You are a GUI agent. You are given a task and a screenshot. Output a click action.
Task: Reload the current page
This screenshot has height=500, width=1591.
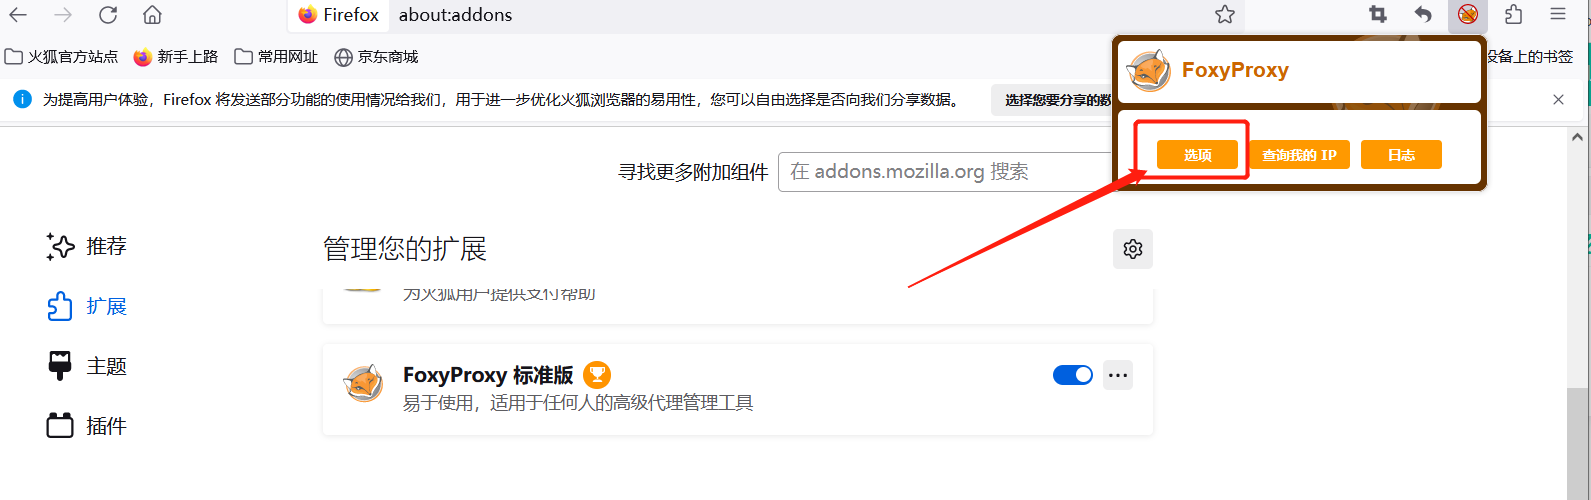[x=108, y=15]
